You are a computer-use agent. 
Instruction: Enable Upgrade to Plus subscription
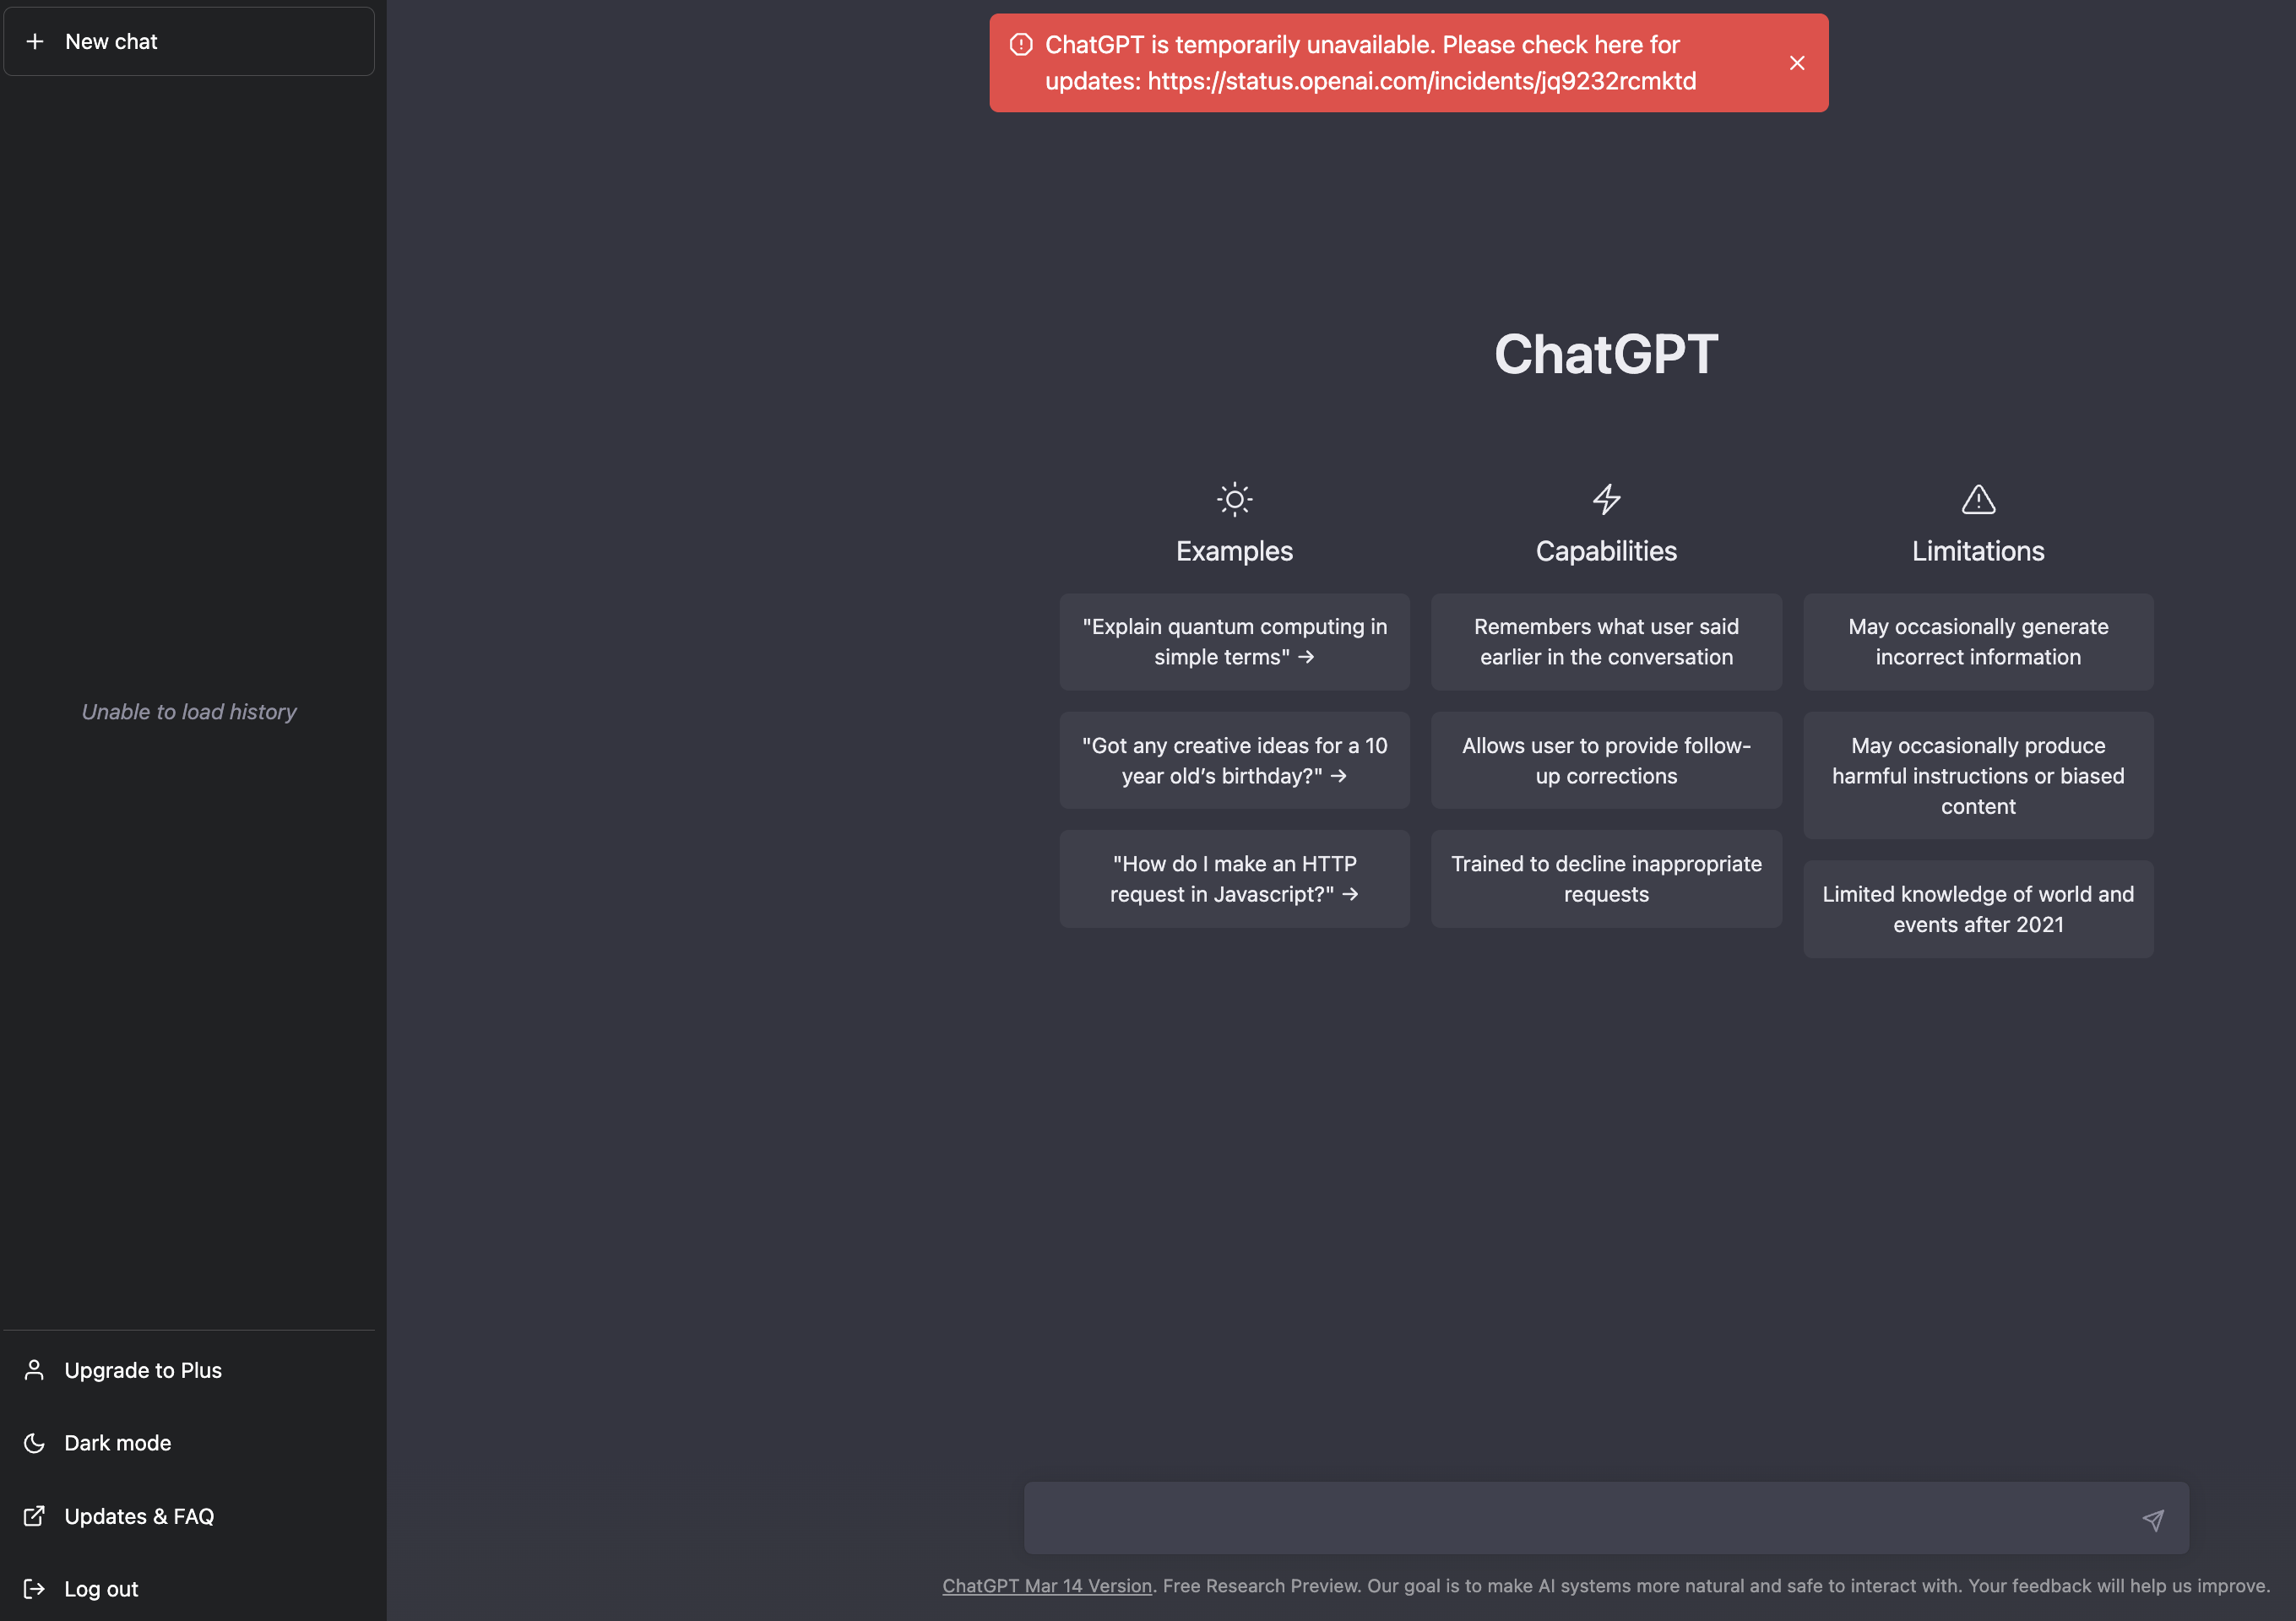tap(142, 1369)
